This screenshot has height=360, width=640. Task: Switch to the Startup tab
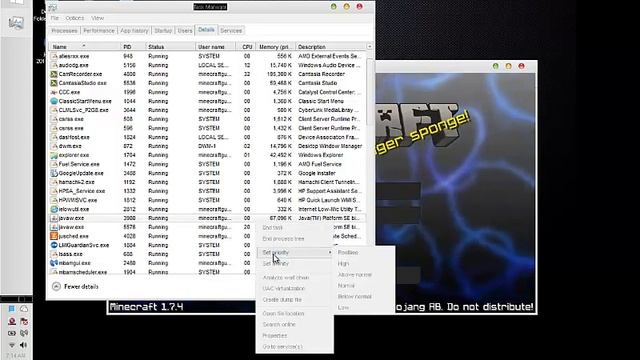point(163,31)
